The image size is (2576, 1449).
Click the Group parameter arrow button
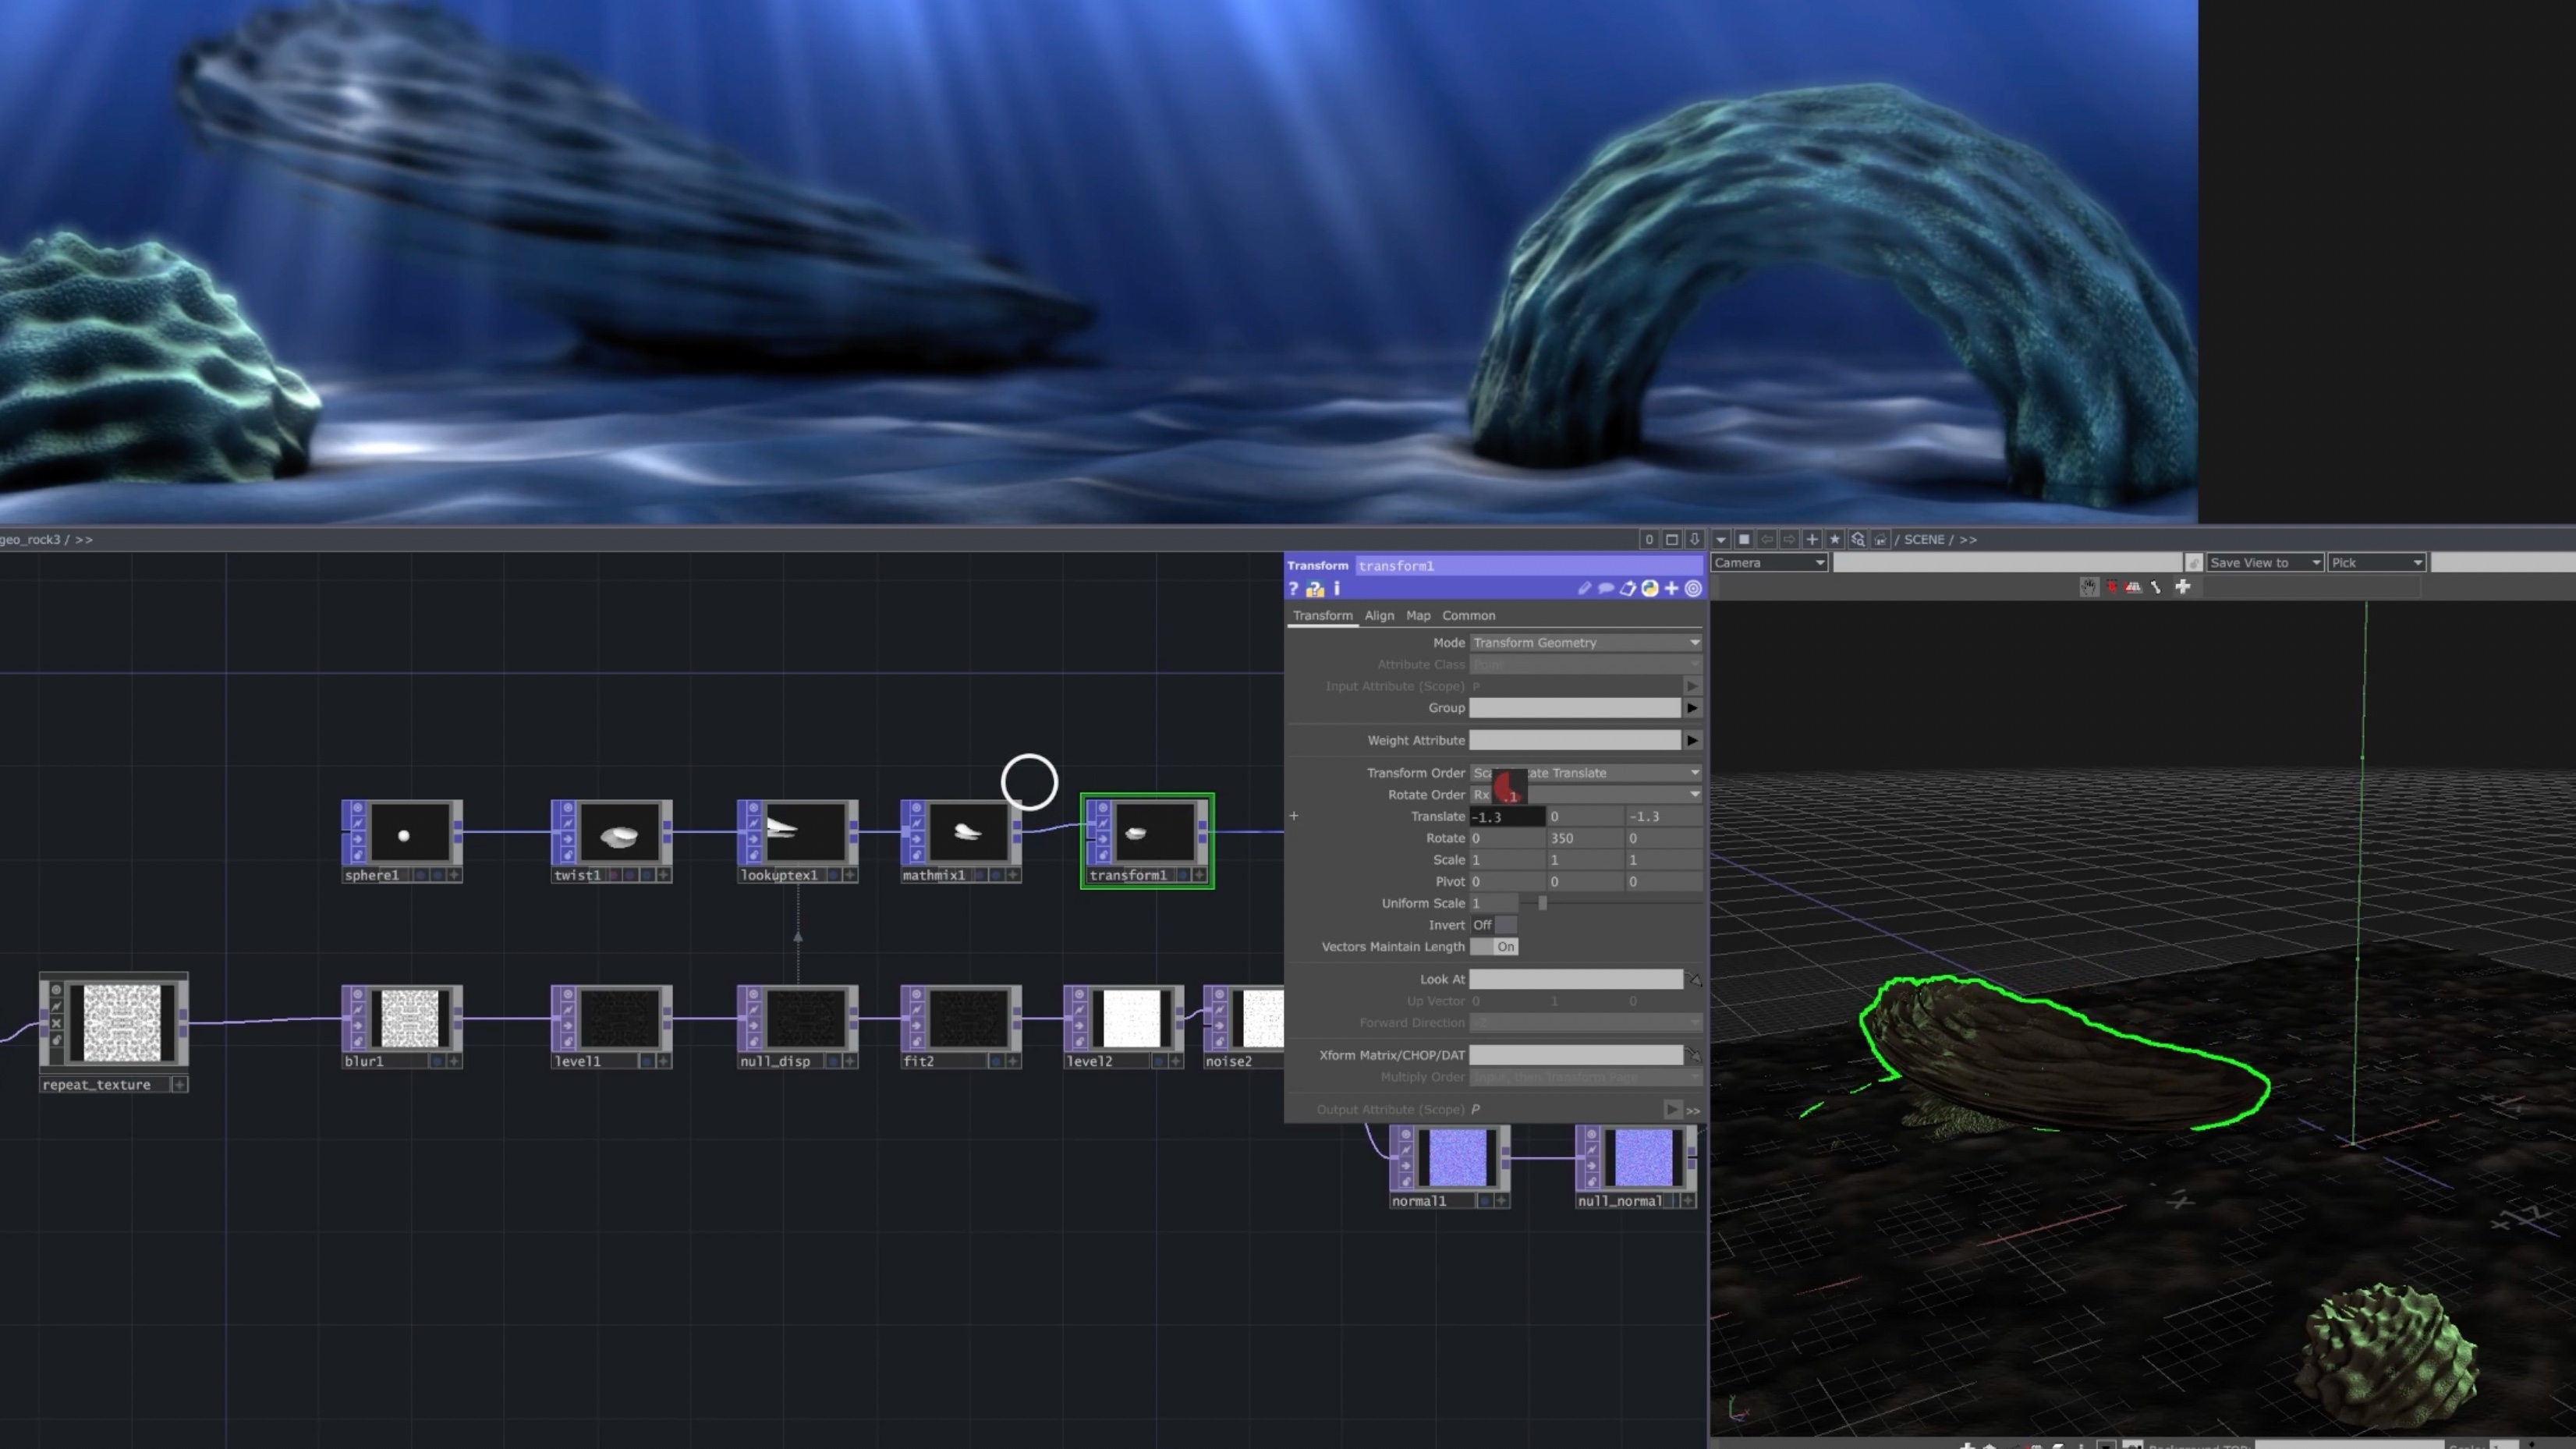click(1692, 708)
